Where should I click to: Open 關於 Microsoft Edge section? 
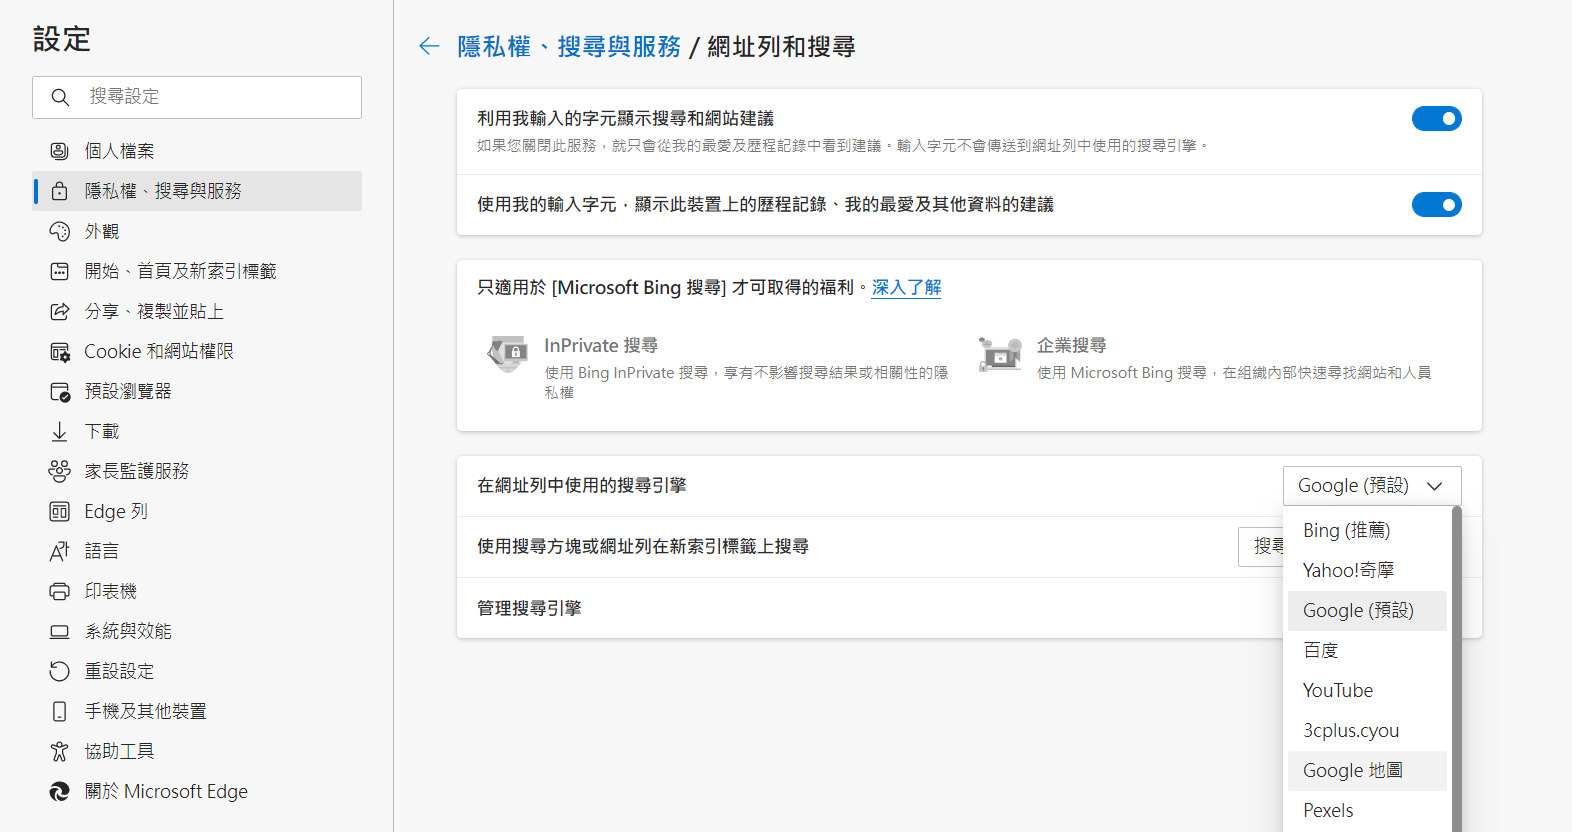pos(197,791)
